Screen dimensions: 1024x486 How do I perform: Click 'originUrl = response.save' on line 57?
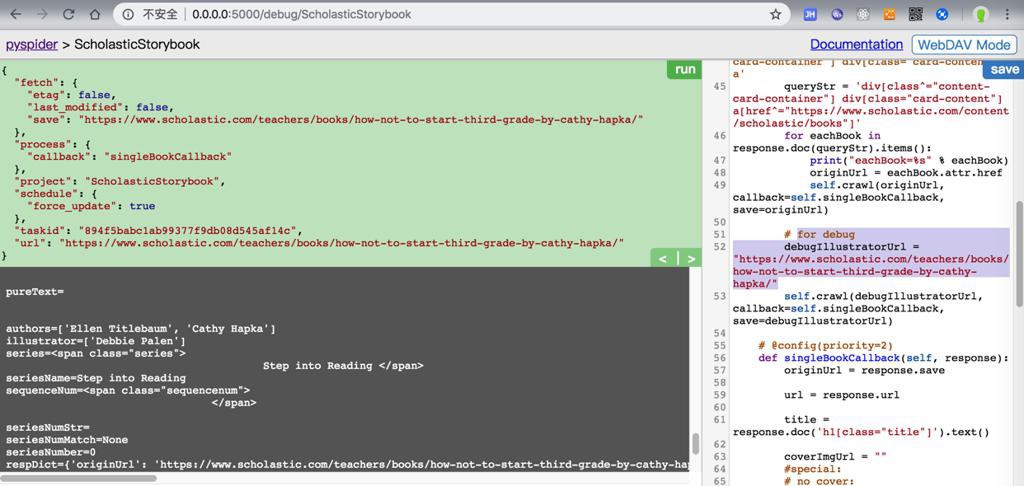[x=865, y=370]
